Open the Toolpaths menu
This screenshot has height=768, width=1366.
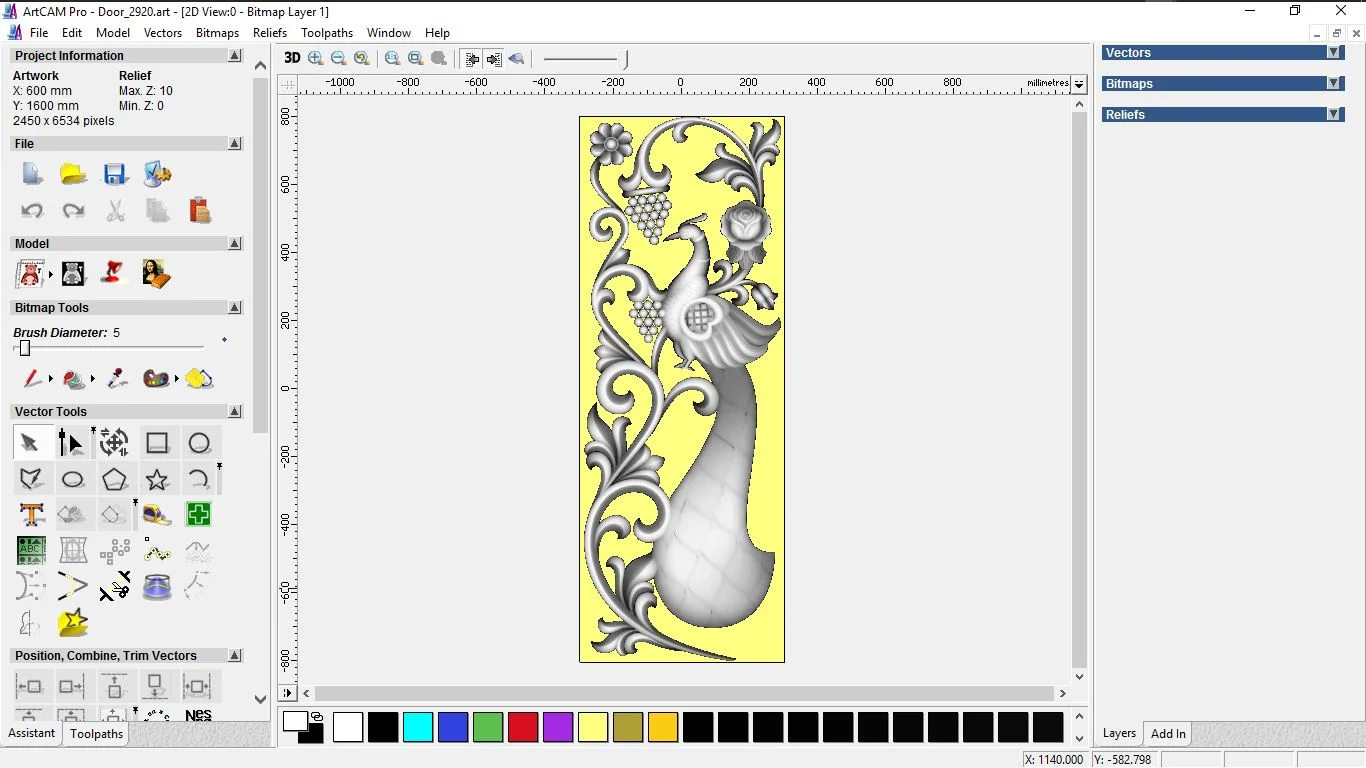coord(327,33)
